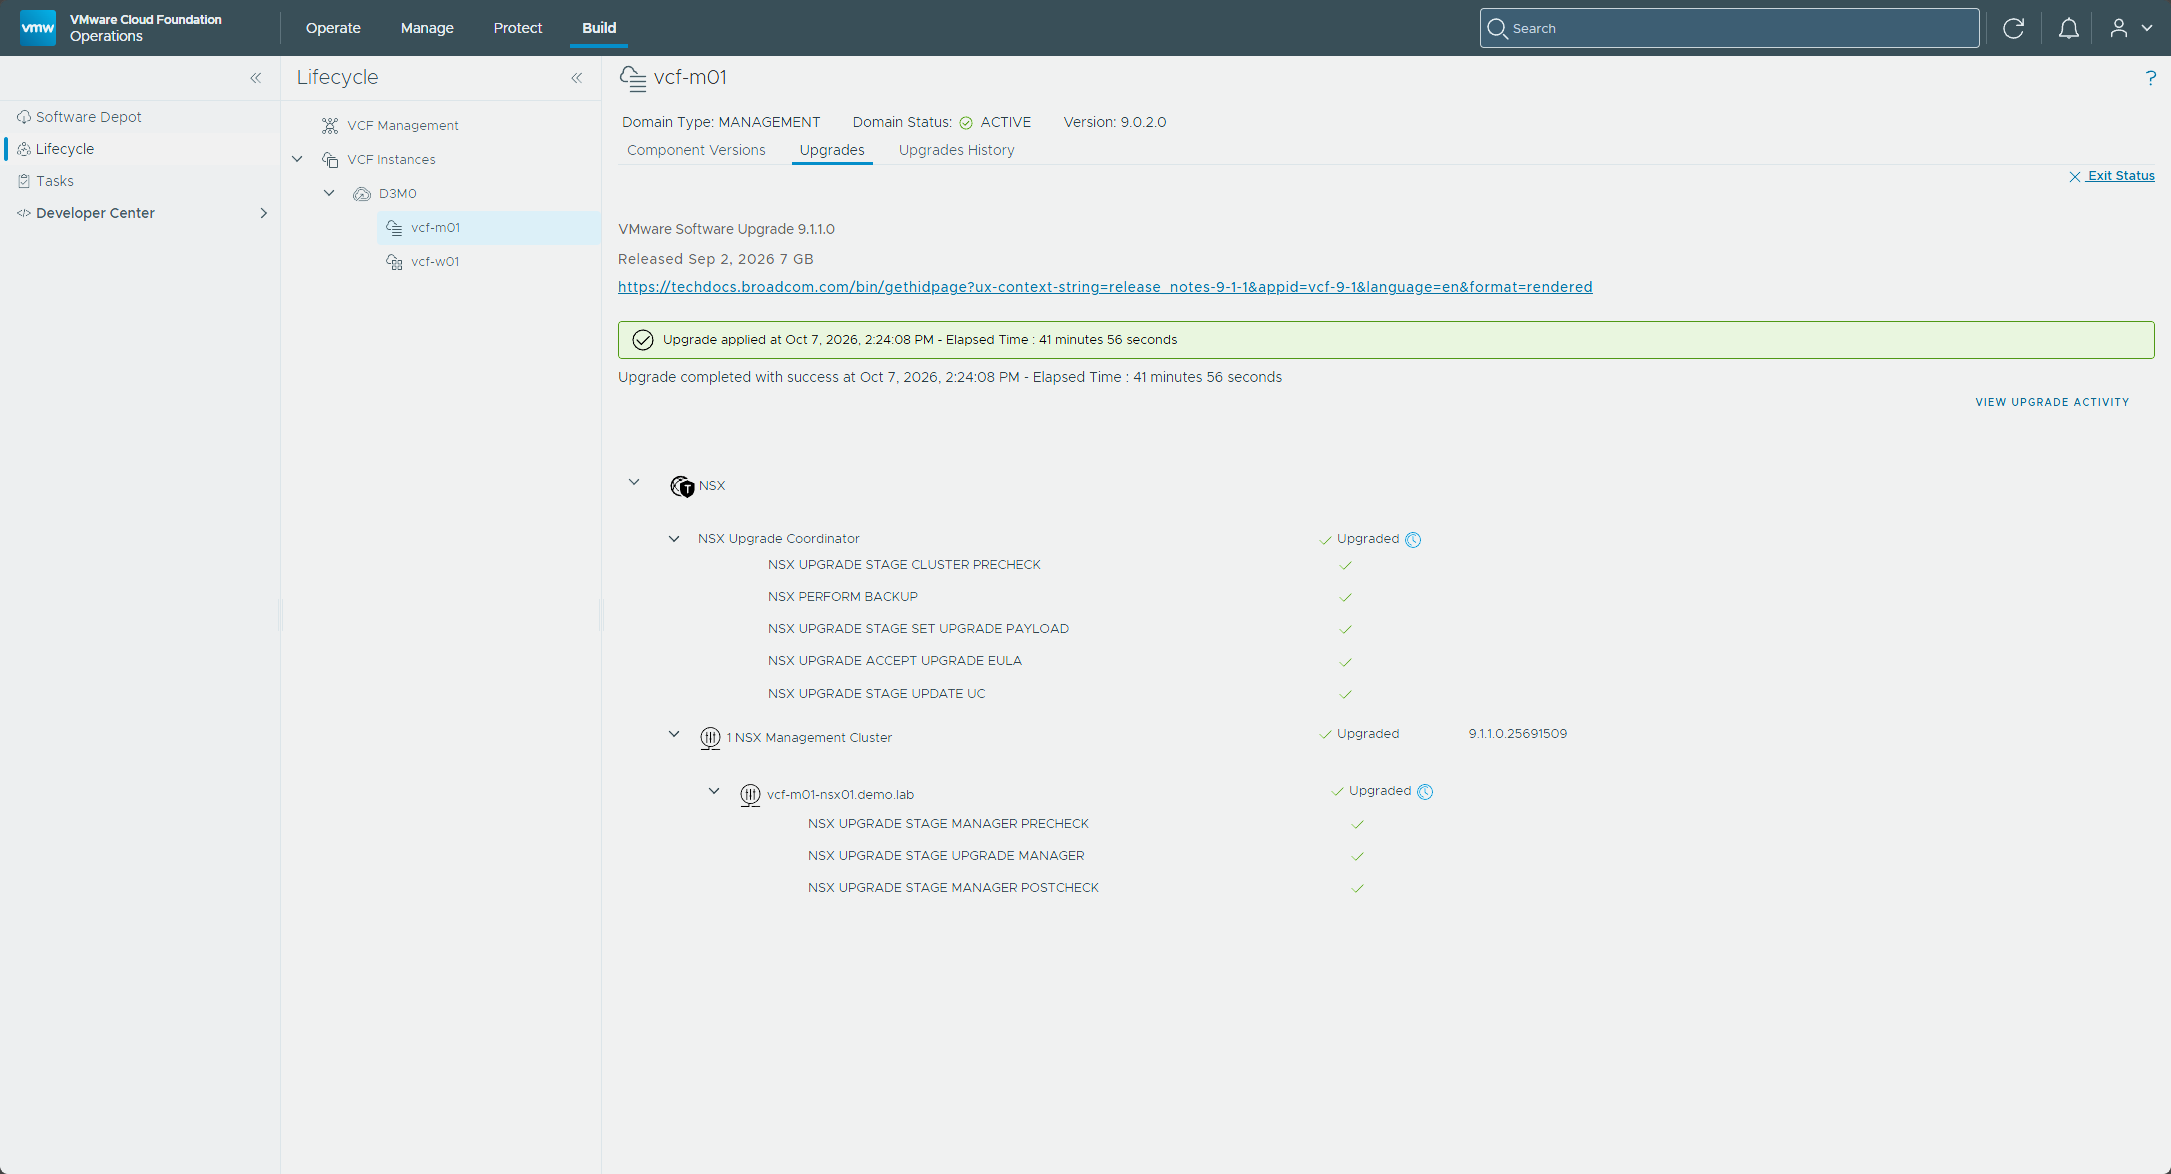Click the Tasks clipboard icon

coord(24,181)
